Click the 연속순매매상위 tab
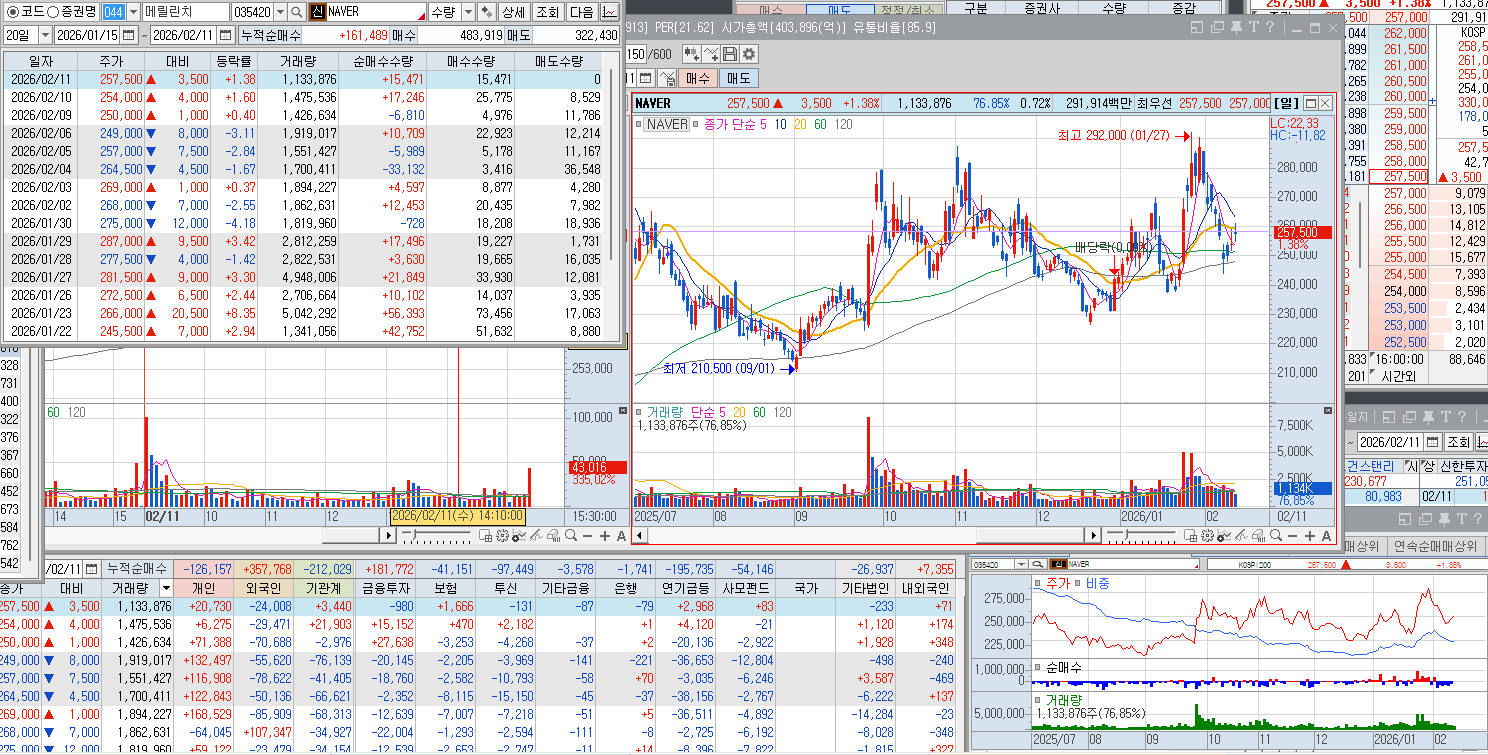Image resolution: width=1488 pixels, height=755 pixels. point(1436,546)
